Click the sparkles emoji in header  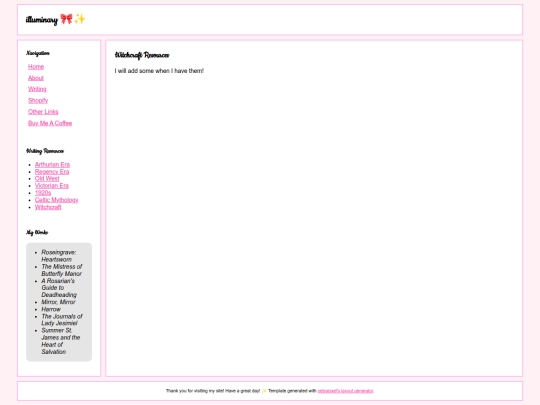pos(79,19)
